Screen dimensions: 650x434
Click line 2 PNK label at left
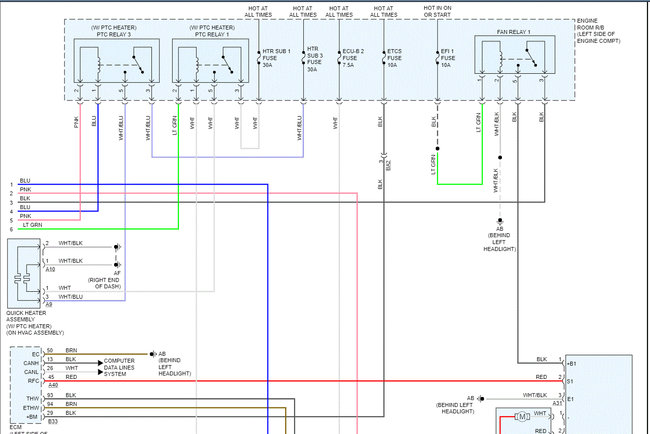pos(25,189)
